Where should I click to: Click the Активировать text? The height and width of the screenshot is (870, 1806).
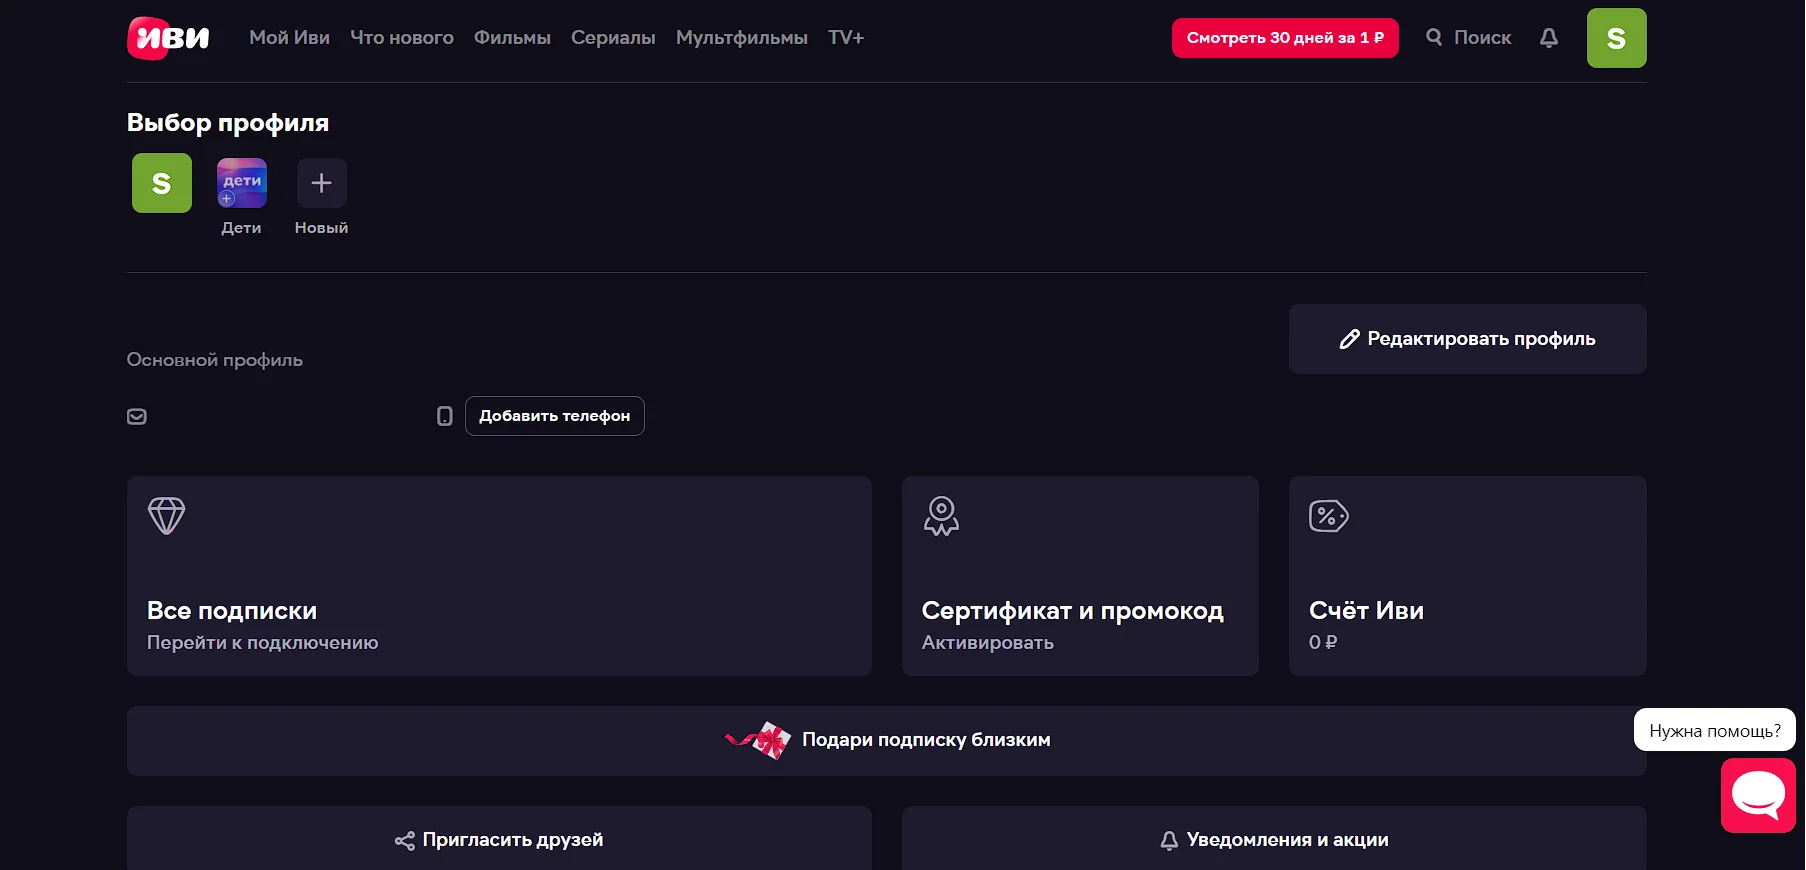pos(988,642)
